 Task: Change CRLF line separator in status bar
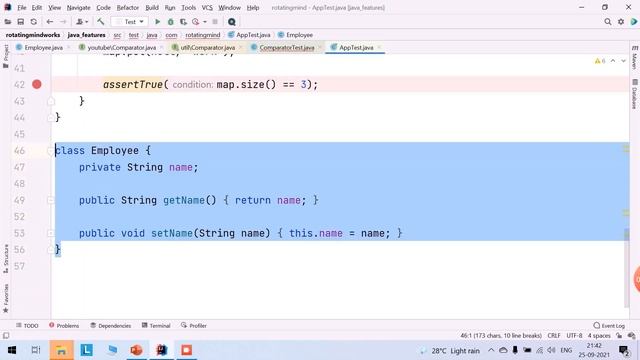[x=554, y=336]
